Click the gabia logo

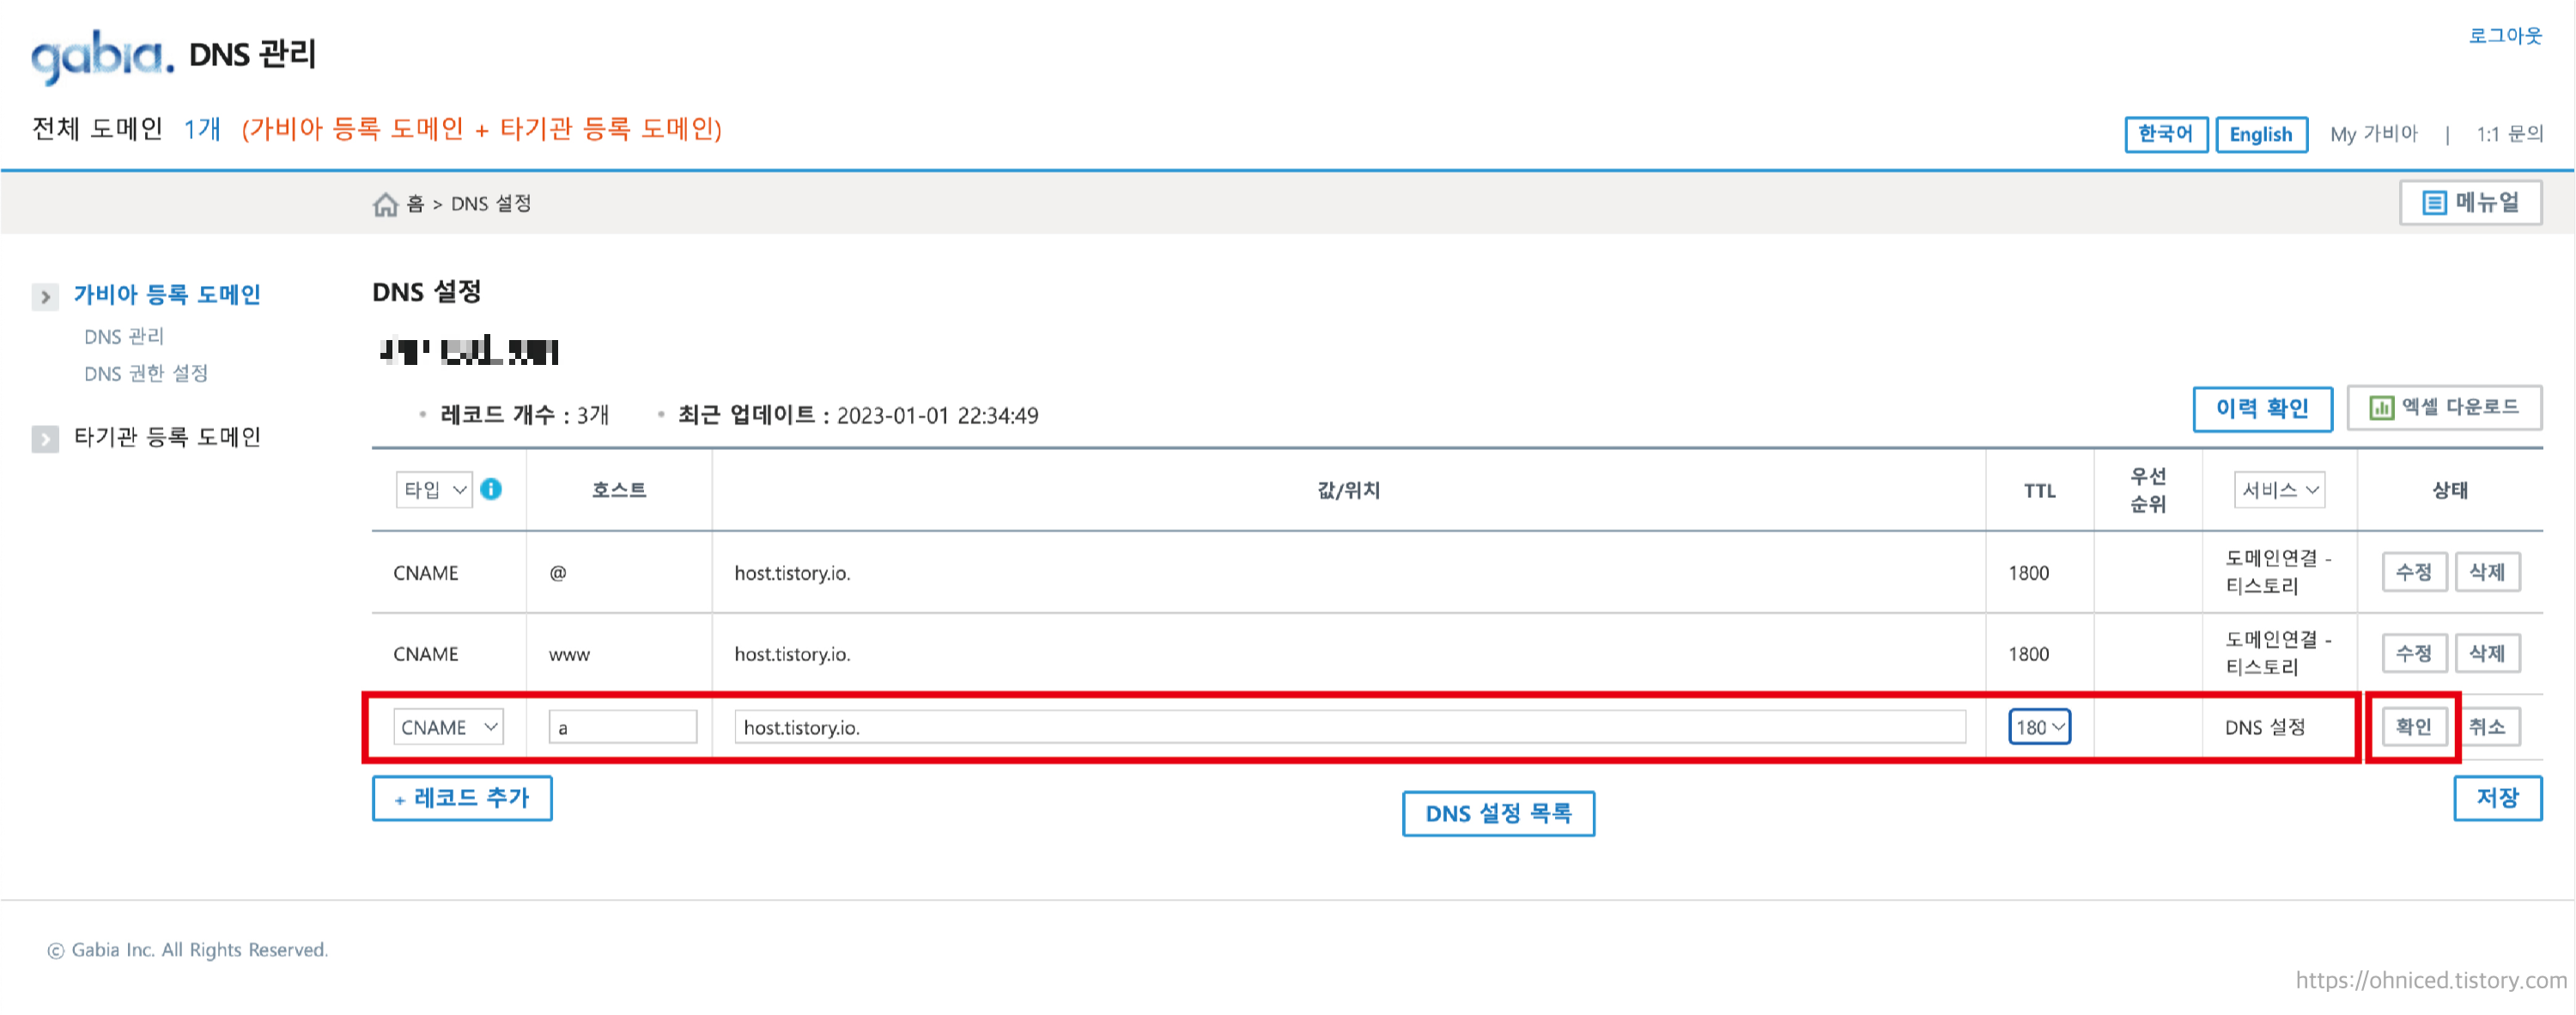pos(101,55)
